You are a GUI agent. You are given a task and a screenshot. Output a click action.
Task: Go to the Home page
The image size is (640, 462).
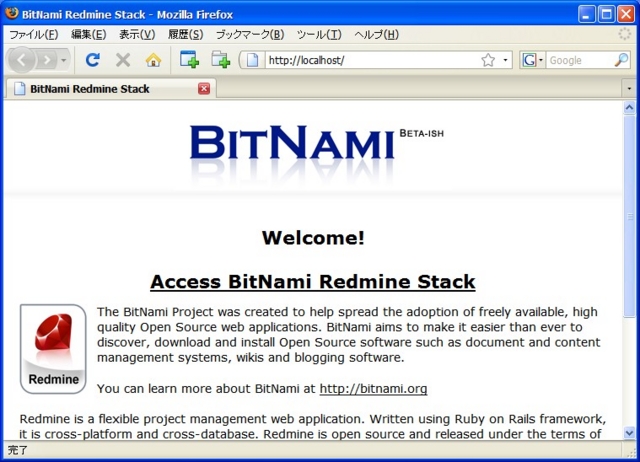point(153,60)
